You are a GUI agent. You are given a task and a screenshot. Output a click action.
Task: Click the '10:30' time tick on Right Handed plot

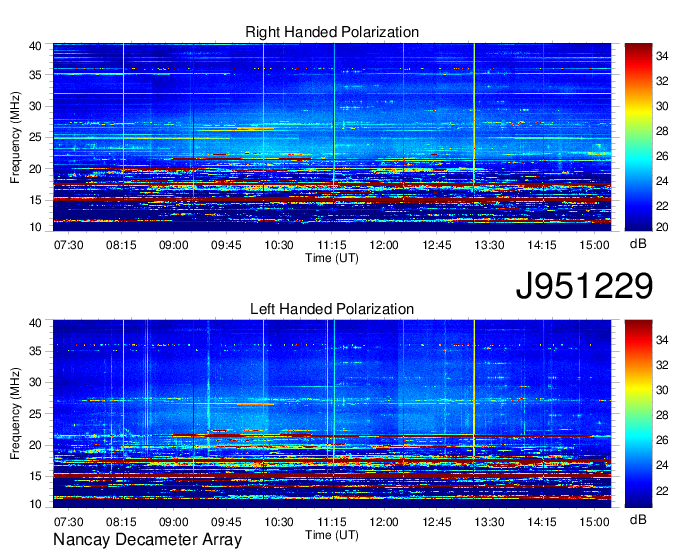[279, 245]
